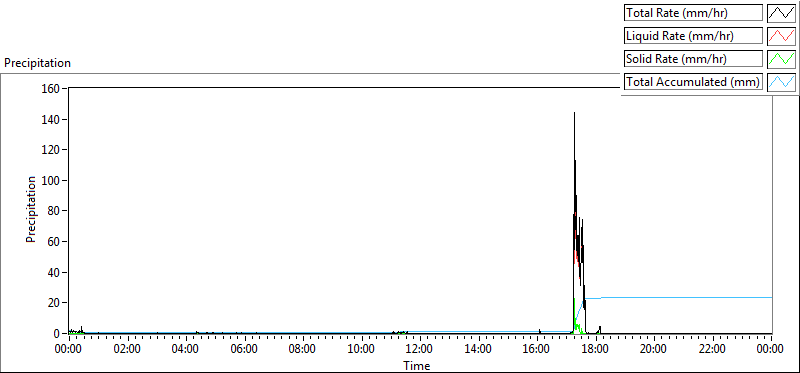Image resolution: width=800 pixels, height=373 pixels.
Task: Click the peak of the black rain spike
Action: pos(574,113)
